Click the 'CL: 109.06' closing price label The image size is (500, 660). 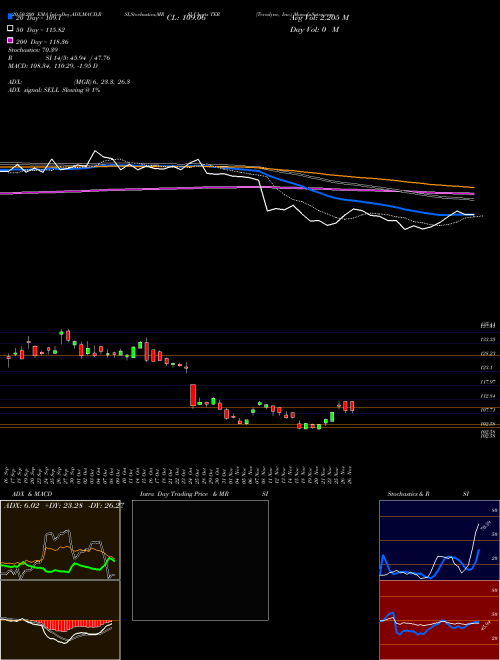[186, 18]
